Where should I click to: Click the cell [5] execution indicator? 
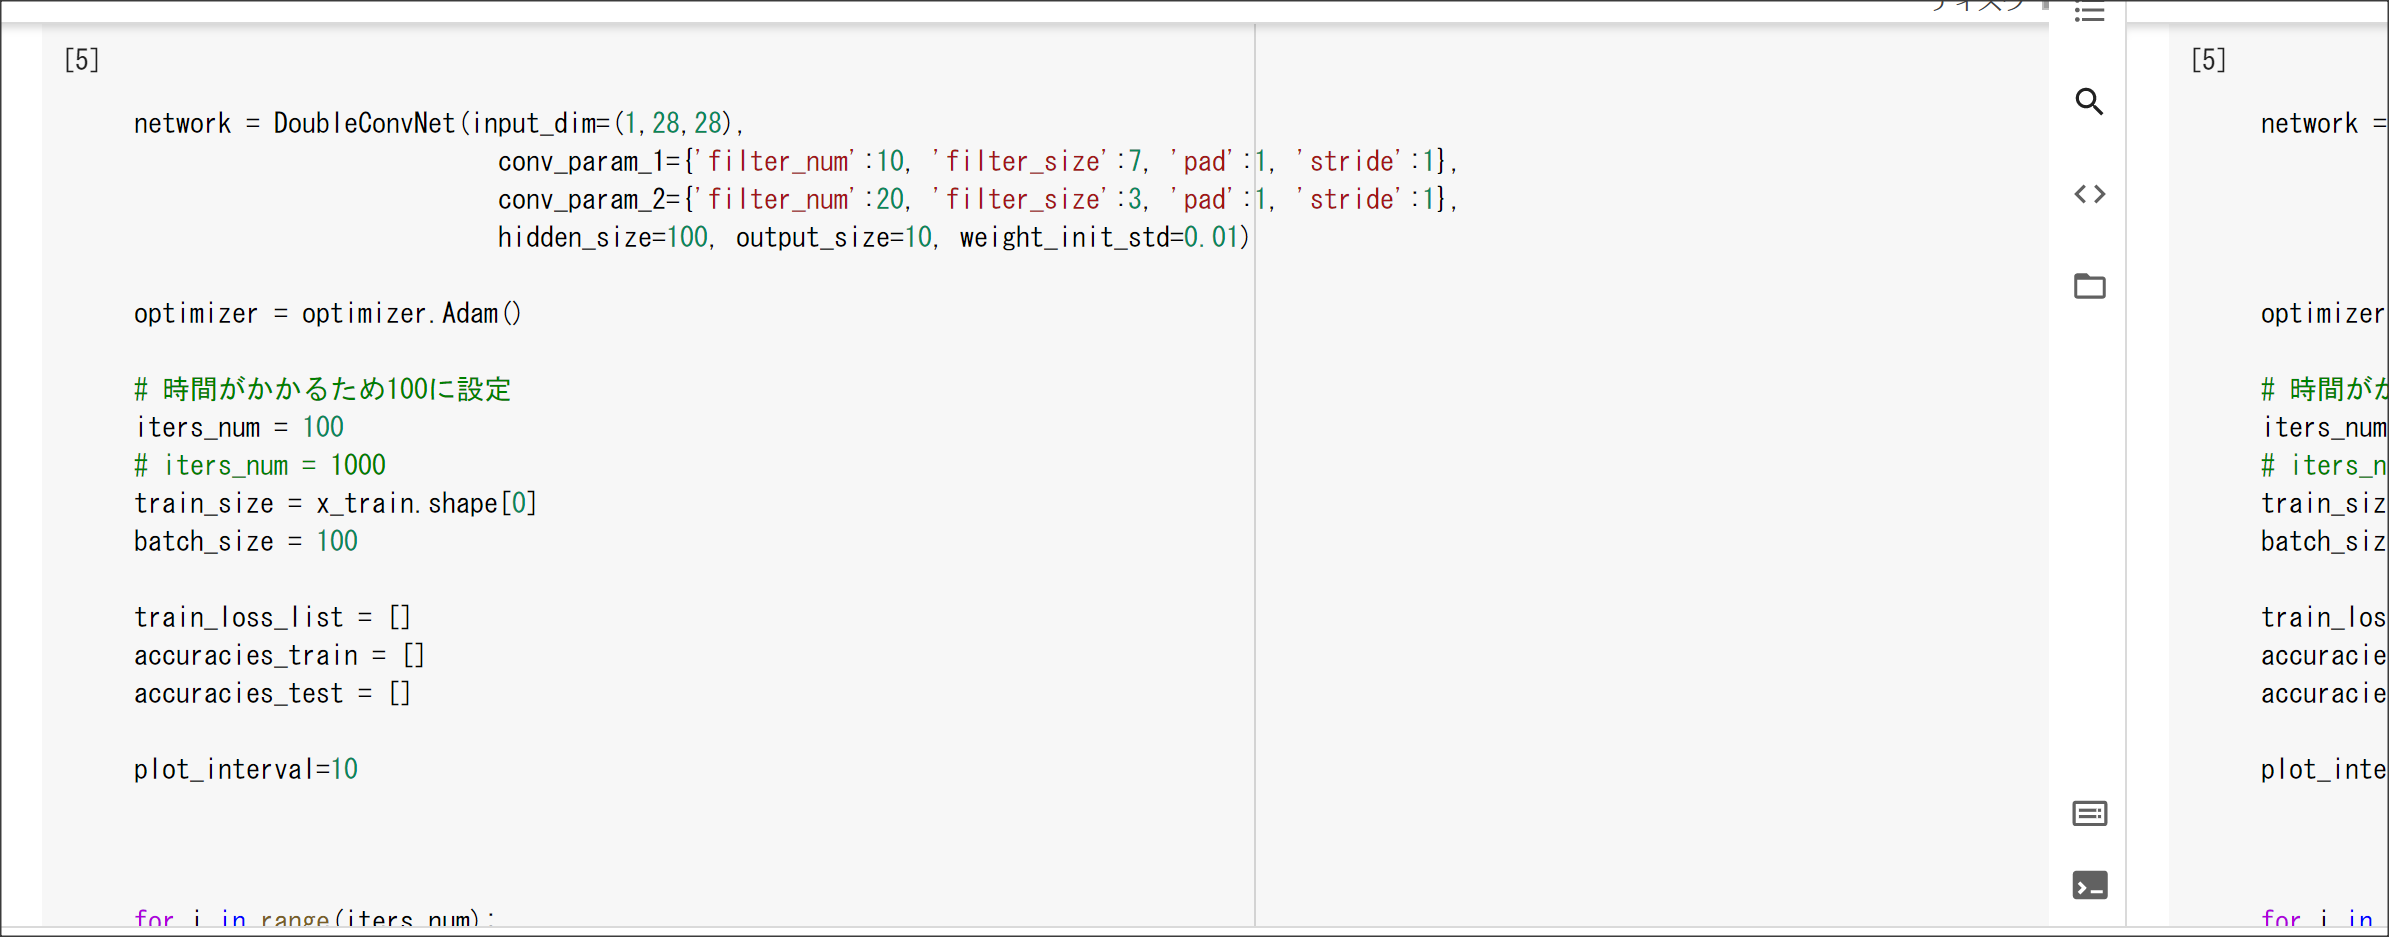[82, 60]
